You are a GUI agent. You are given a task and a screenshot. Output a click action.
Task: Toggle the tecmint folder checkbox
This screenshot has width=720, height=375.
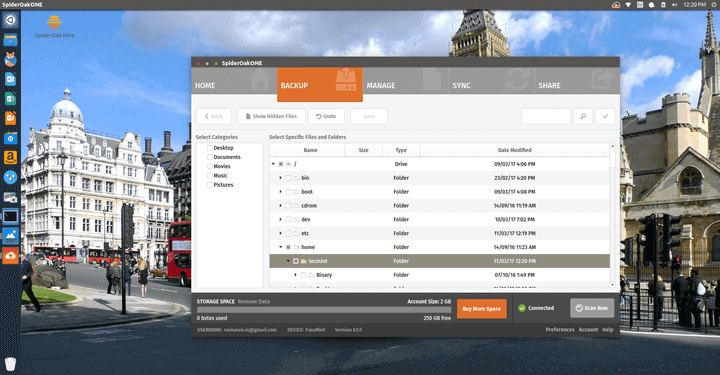pyautogui.click(x=296, y=261)
